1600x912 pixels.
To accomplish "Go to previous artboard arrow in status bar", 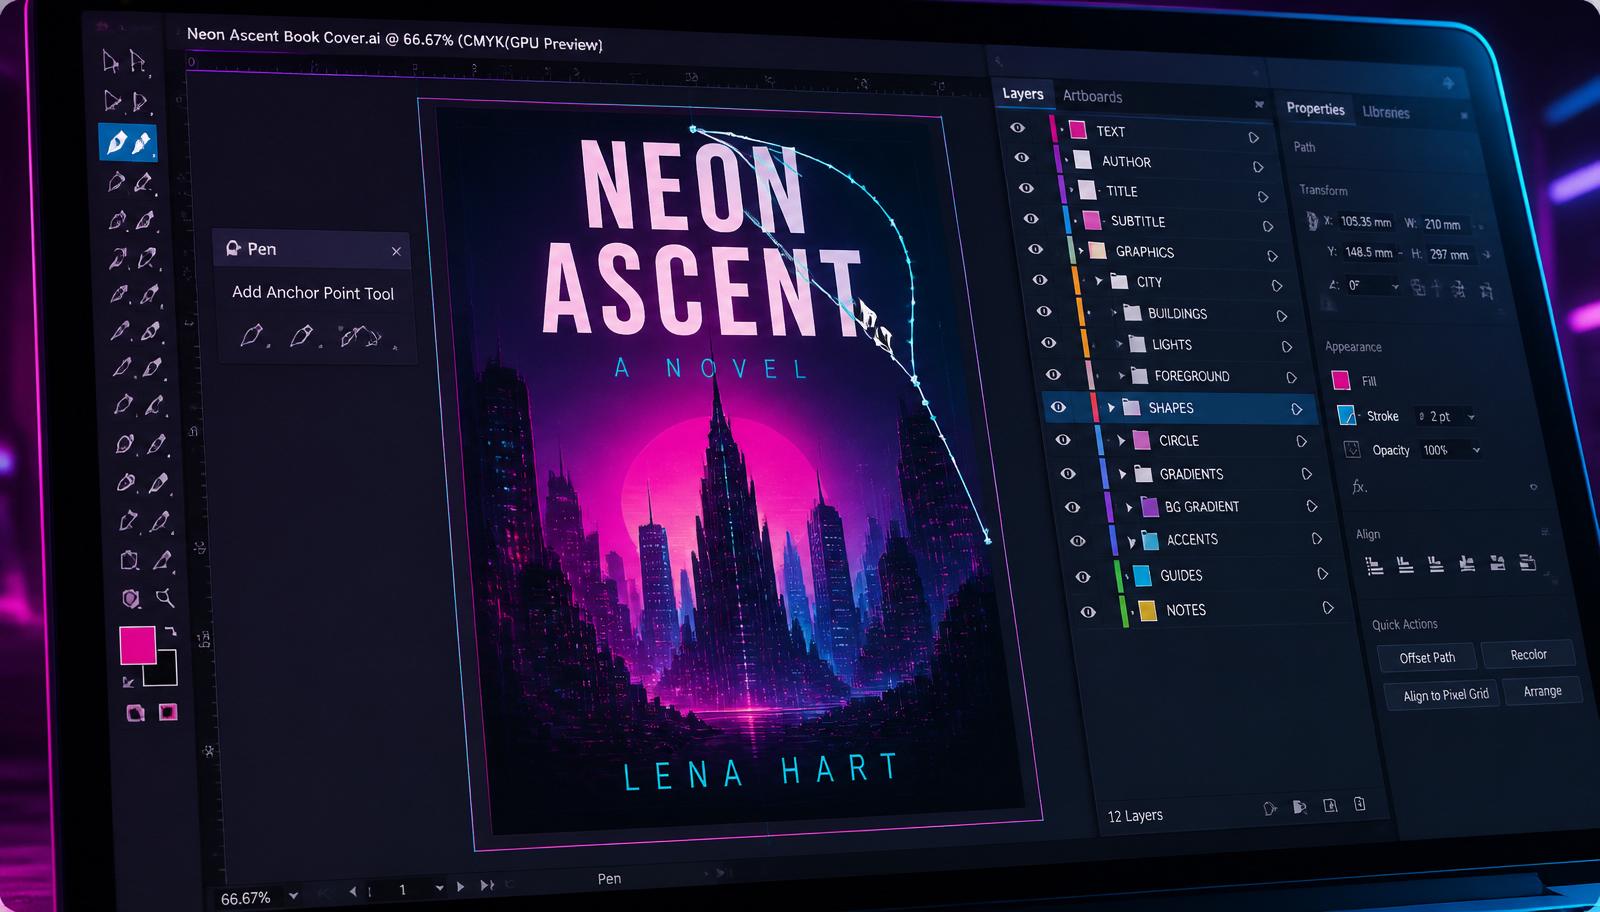I will coord(353,890).
